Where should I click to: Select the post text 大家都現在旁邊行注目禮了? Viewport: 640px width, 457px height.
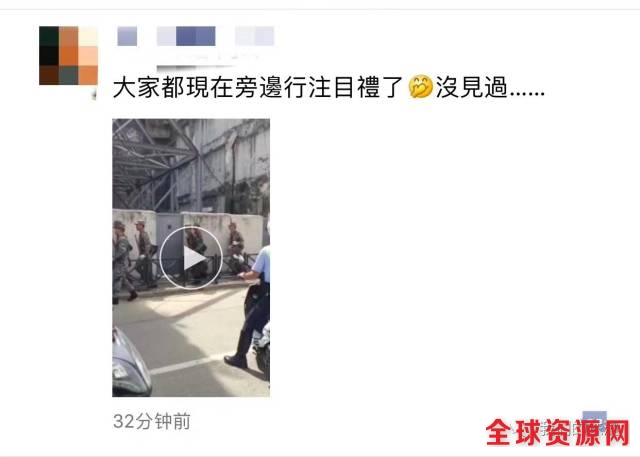(257, 87)
